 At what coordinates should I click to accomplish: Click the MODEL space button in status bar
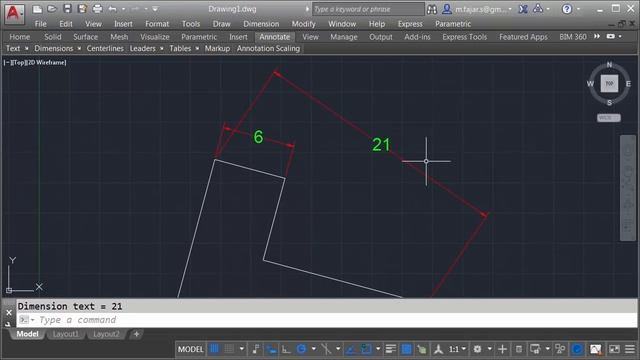(x=191, y=349)
